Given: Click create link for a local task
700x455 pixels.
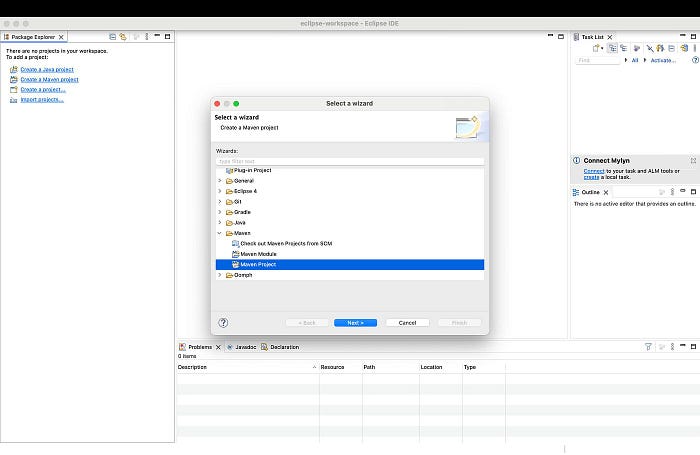Looking at the screenshot, I should (591, 177).
